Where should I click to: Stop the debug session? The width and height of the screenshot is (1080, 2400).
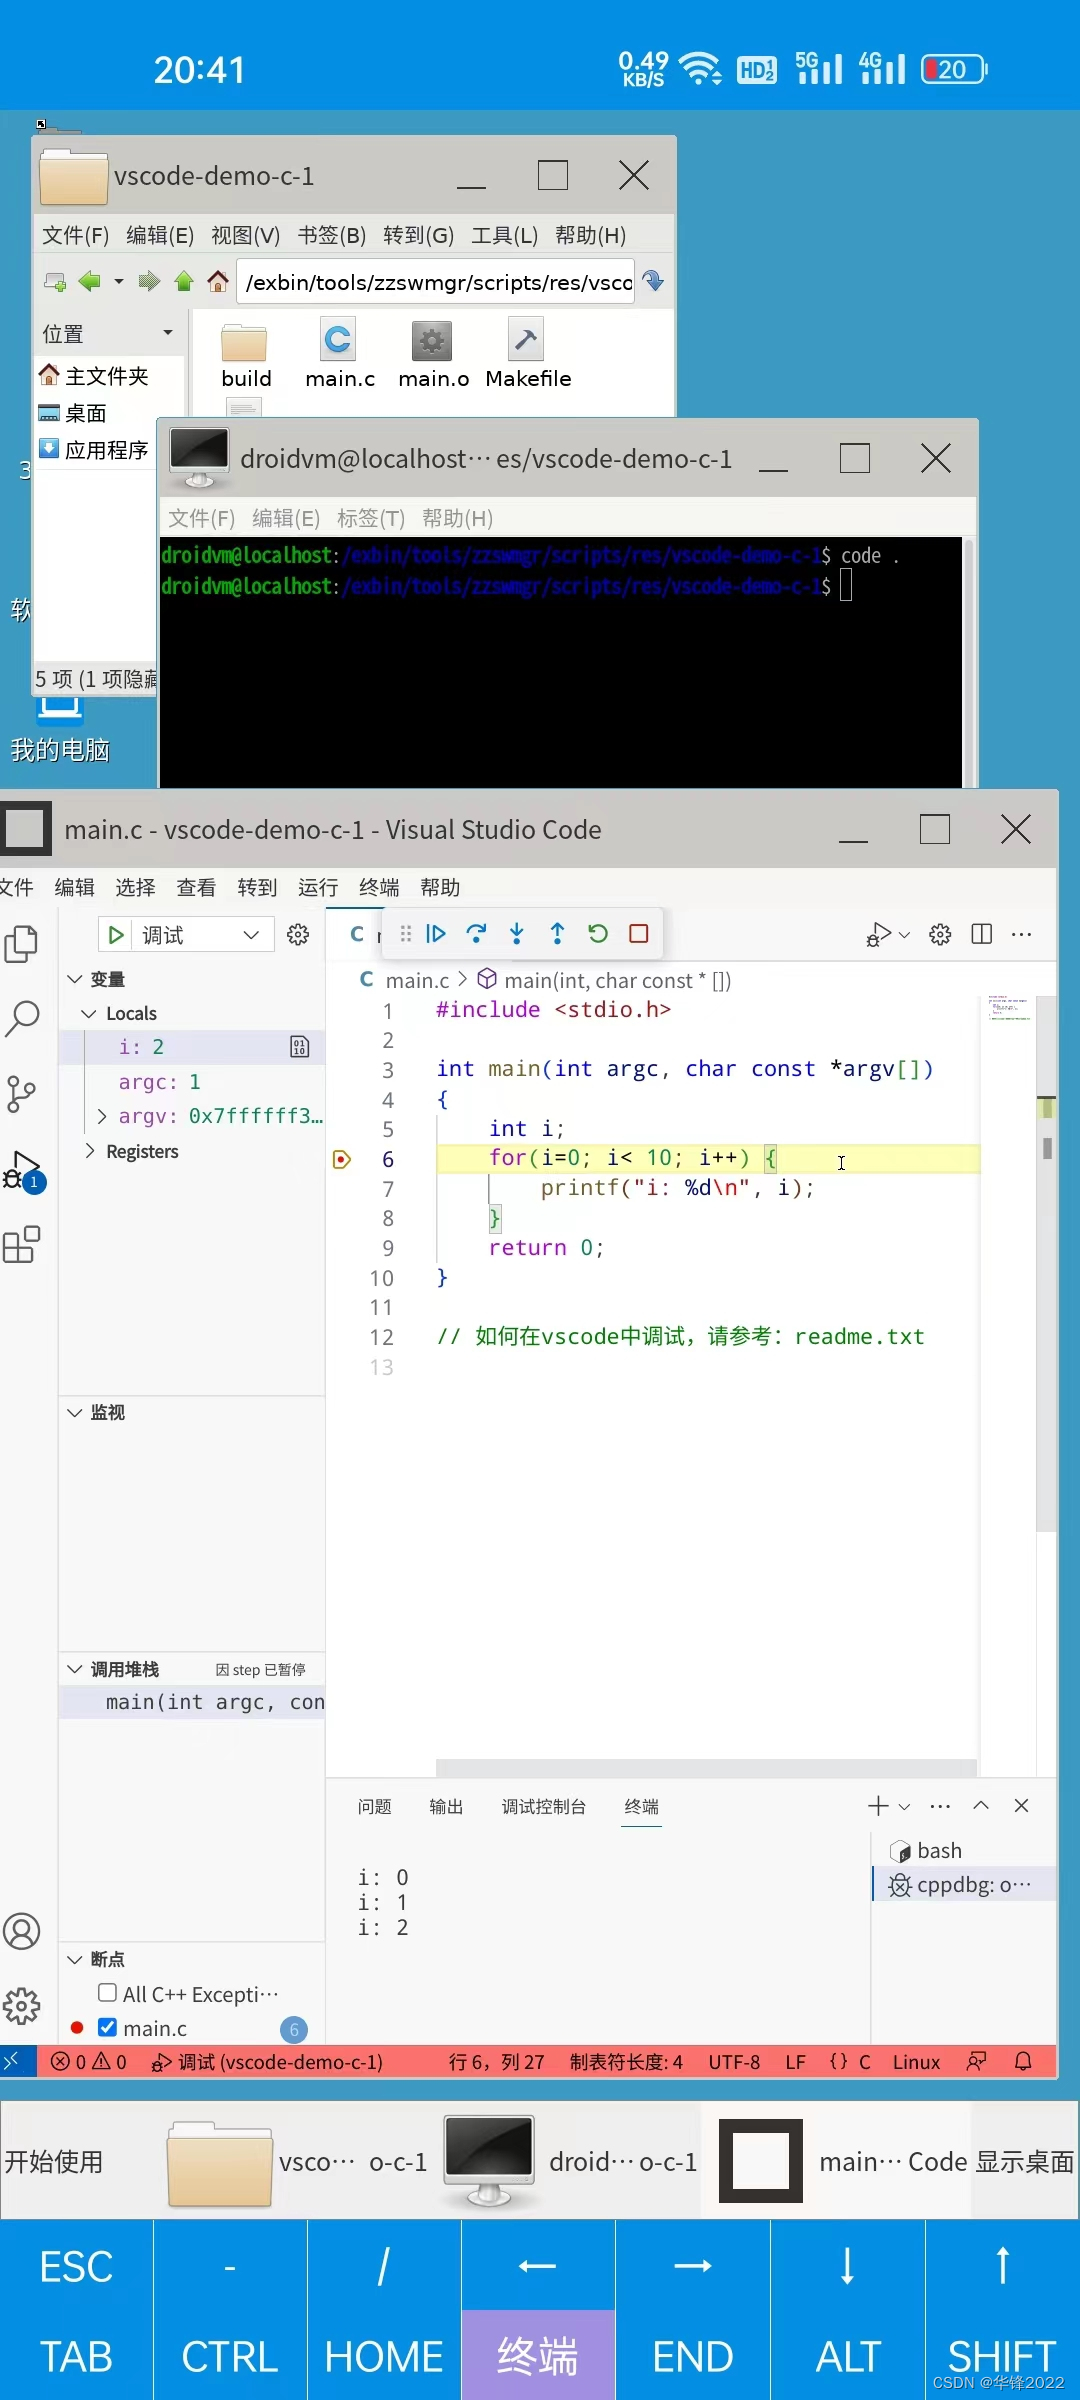tap(639, 934)
